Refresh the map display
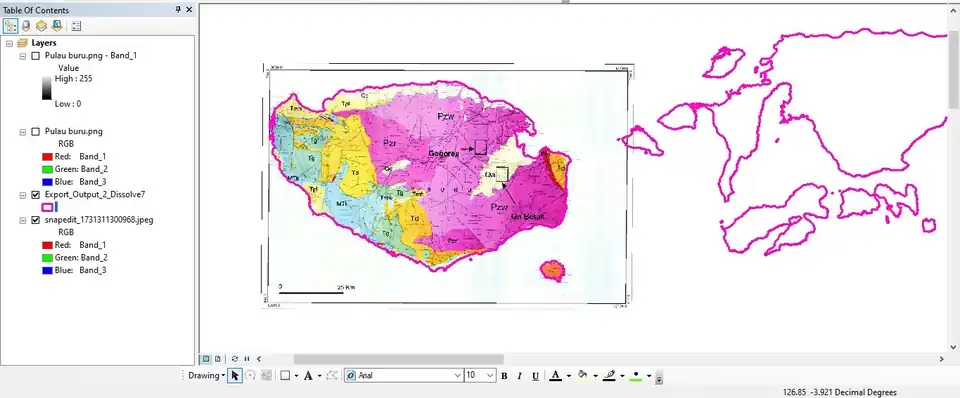 coord(234,359)
